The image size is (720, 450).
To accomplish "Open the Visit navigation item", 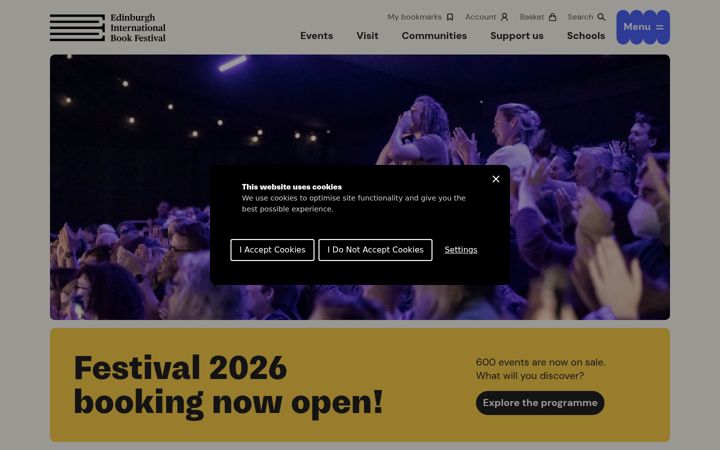I will (367, 36).
